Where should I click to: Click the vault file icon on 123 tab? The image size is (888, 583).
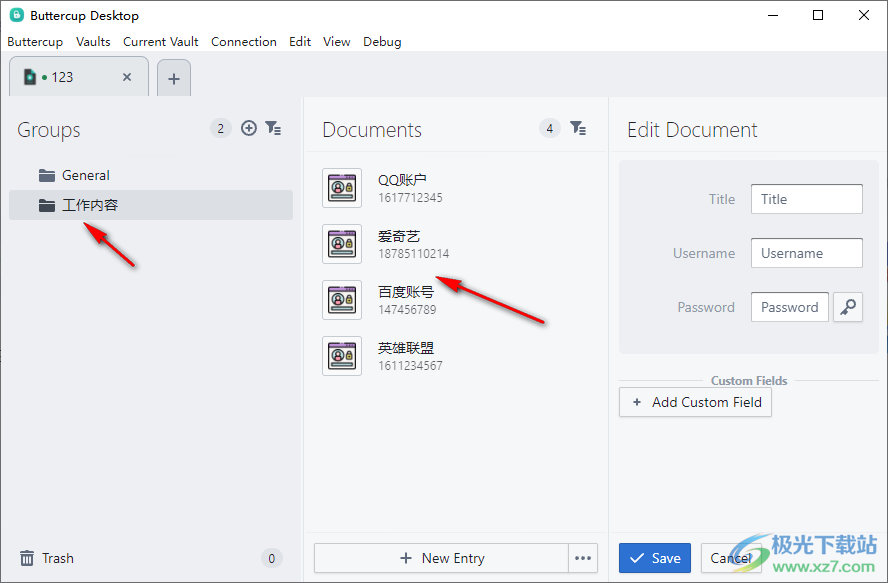(x=29, y=77)
